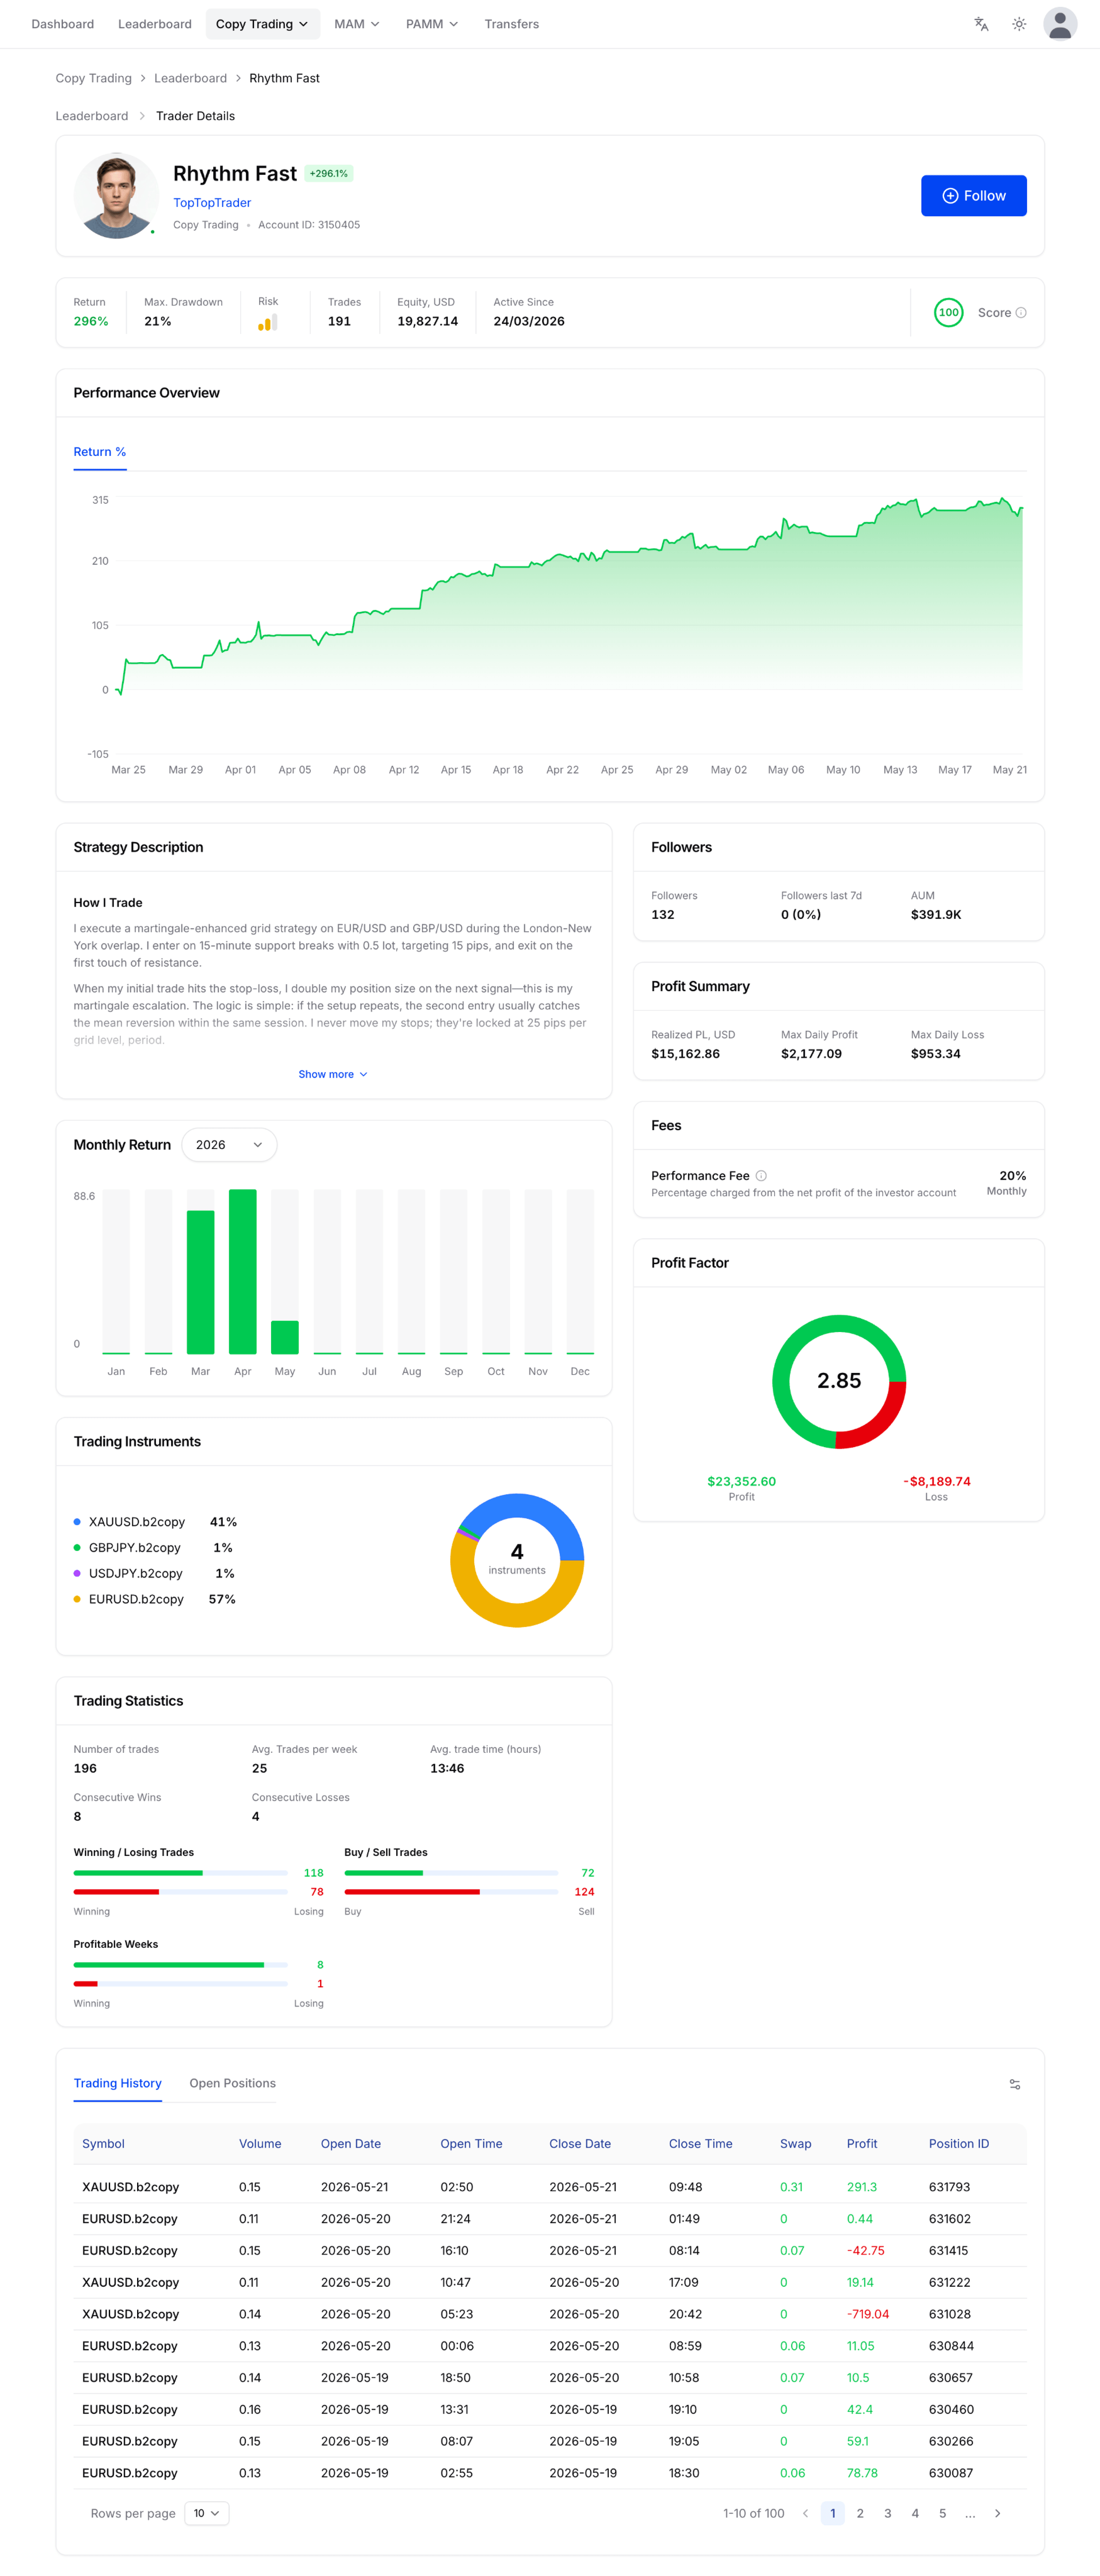Screen dimensions: 1100x2576
Task: Open Leaderboard in the top navigation
Action: pyautogui.click(x=155, y=24)
